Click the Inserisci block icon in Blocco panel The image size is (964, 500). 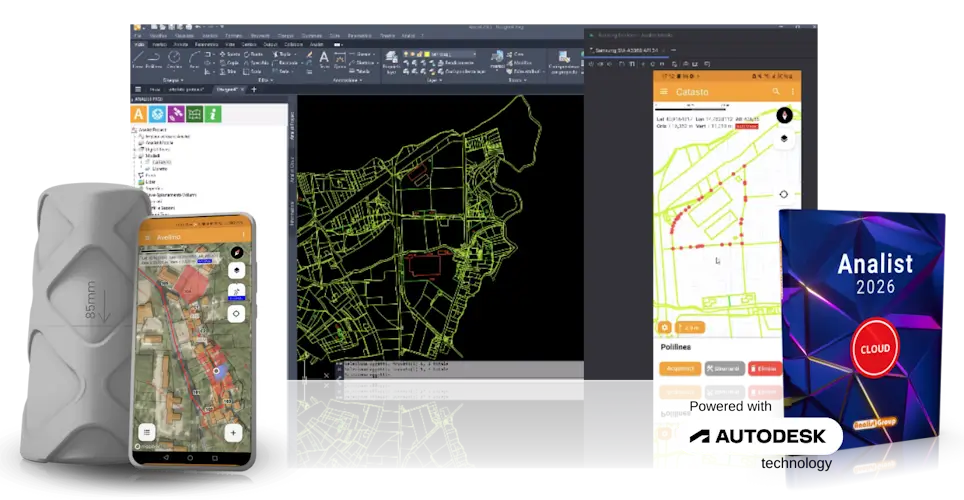point(497,60)
